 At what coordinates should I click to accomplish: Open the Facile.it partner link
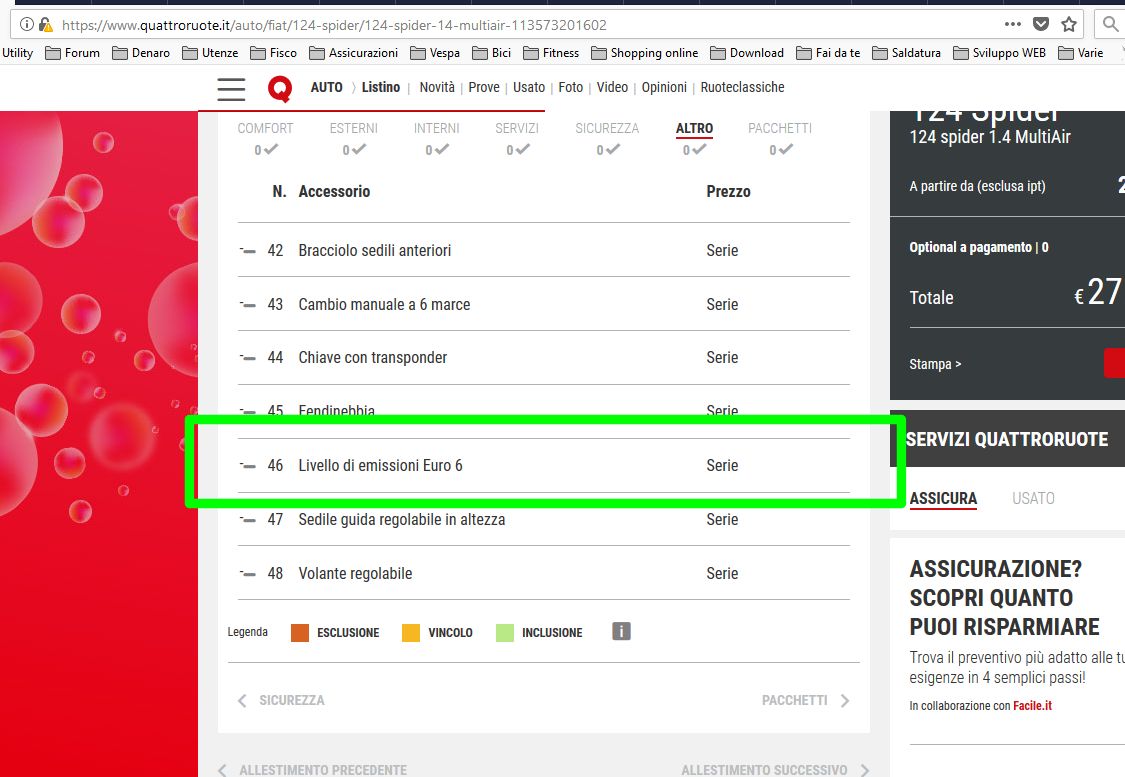tap(1032, 706)
